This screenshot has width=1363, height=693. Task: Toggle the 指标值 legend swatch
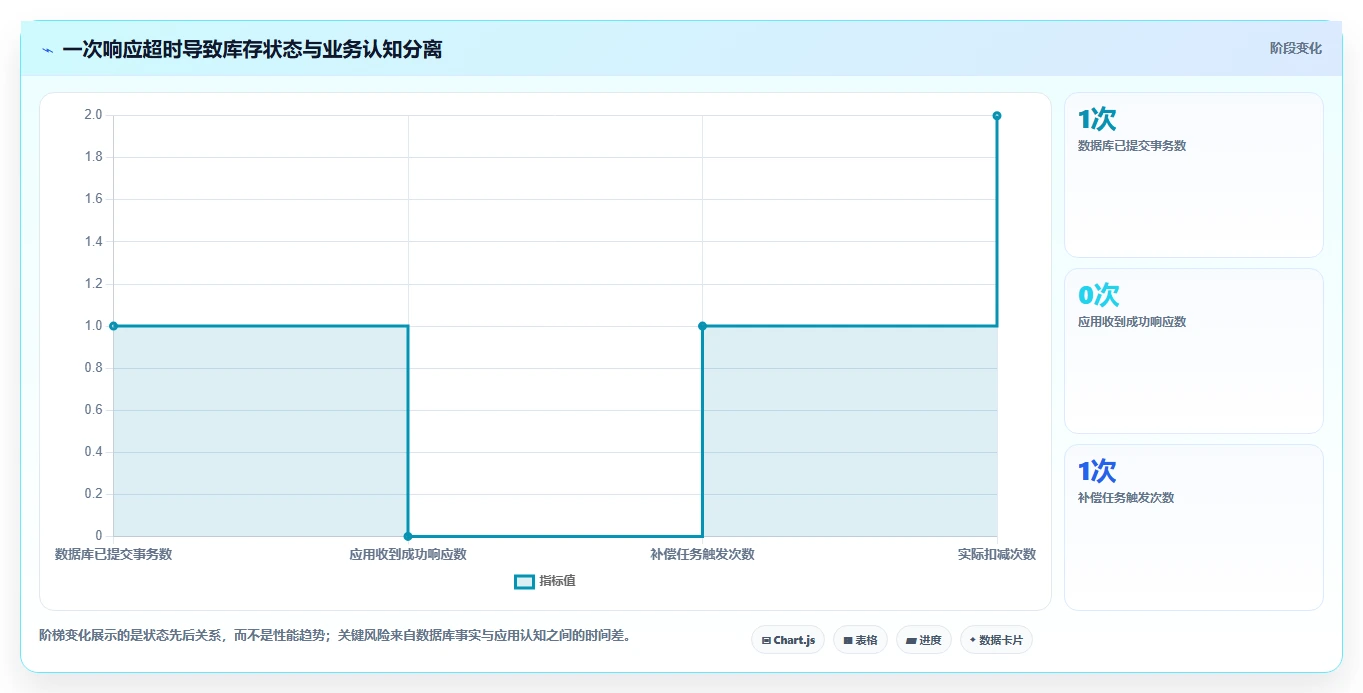coord(525,582)
